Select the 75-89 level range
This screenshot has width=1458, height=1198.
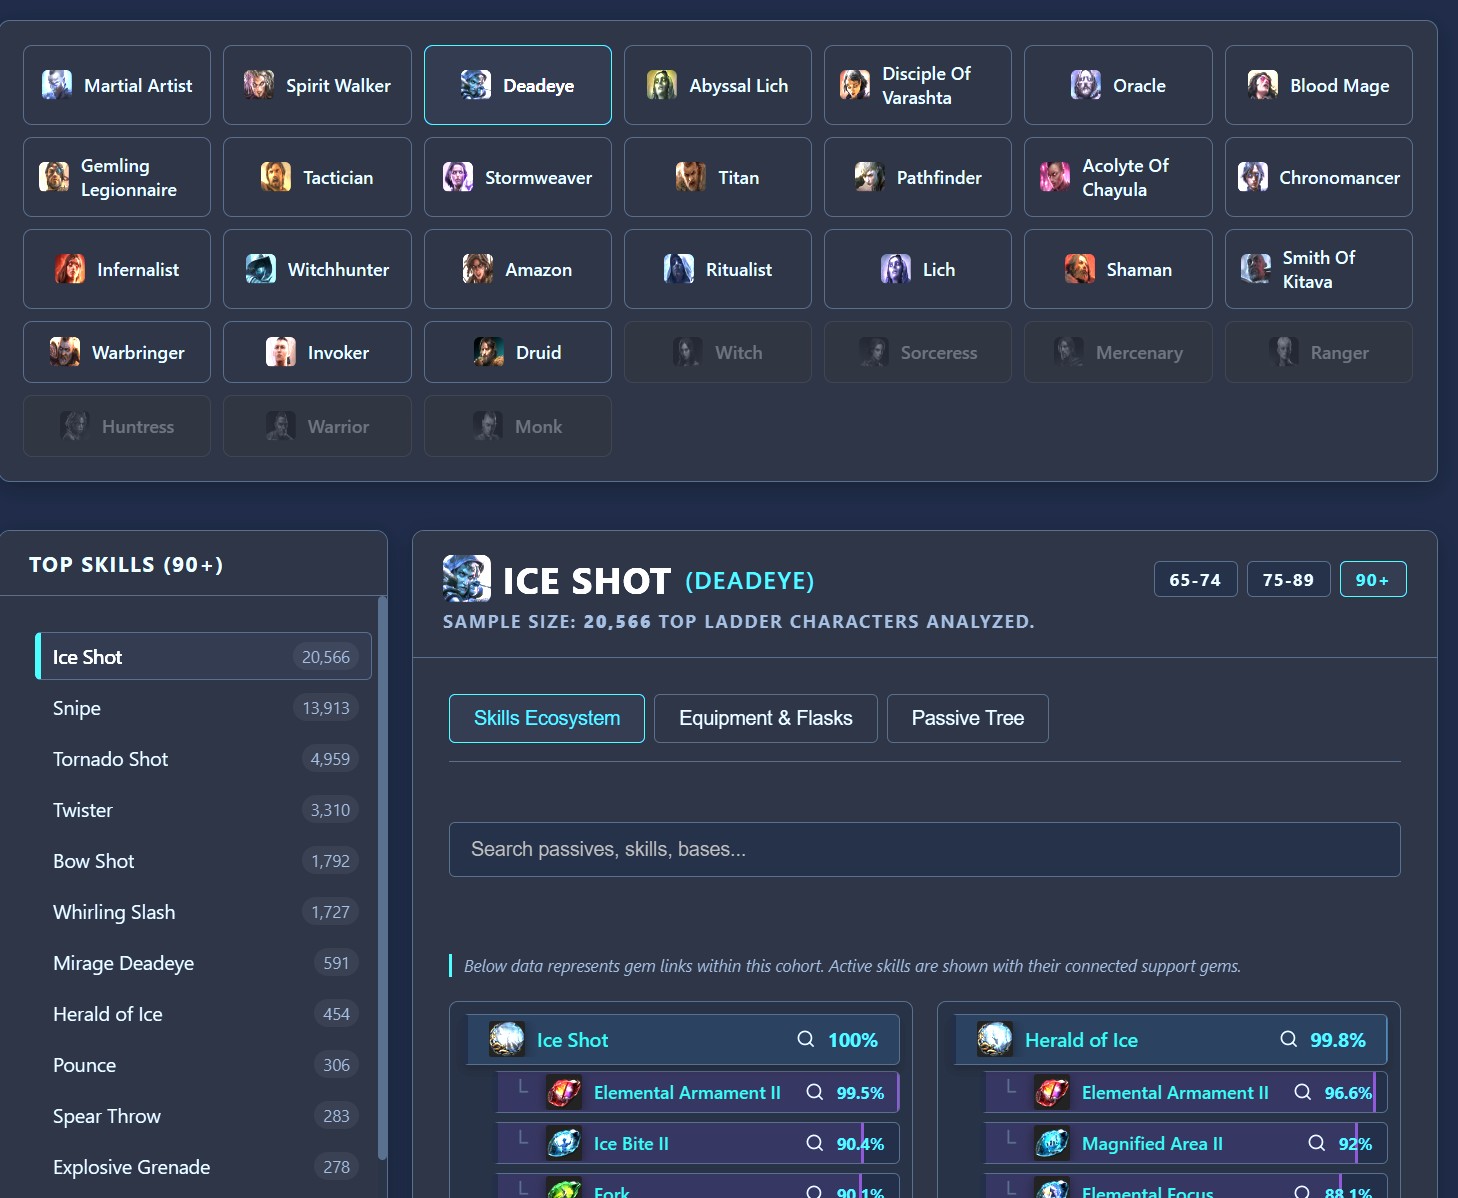pos(1289,579)
